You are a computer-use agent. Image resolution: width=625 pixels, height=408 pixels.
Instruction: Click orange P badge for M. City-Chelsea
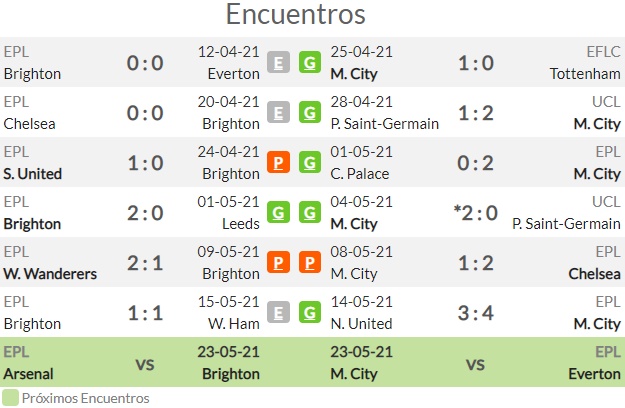[310, 263]
